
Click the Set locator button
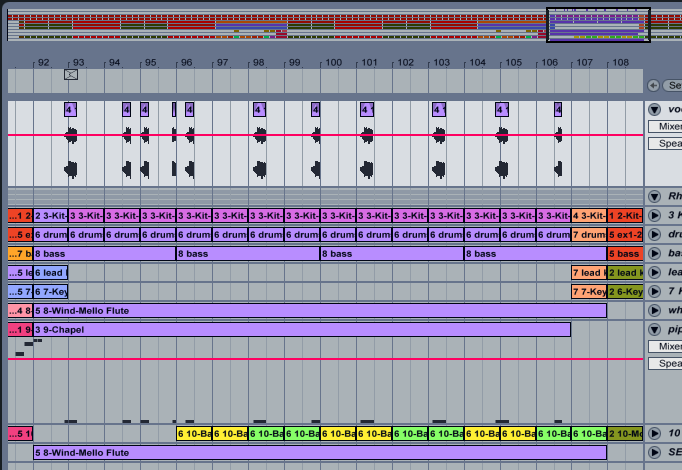[672, 86]
